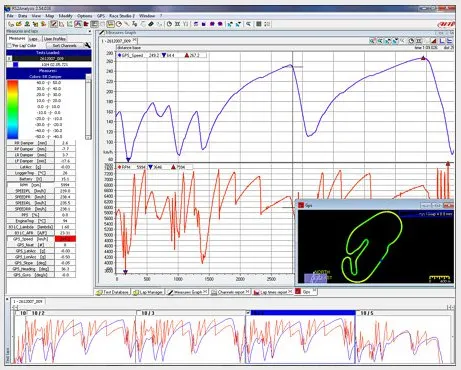Select the PPS channel row
461x370 pixels.
click(41, 215)
